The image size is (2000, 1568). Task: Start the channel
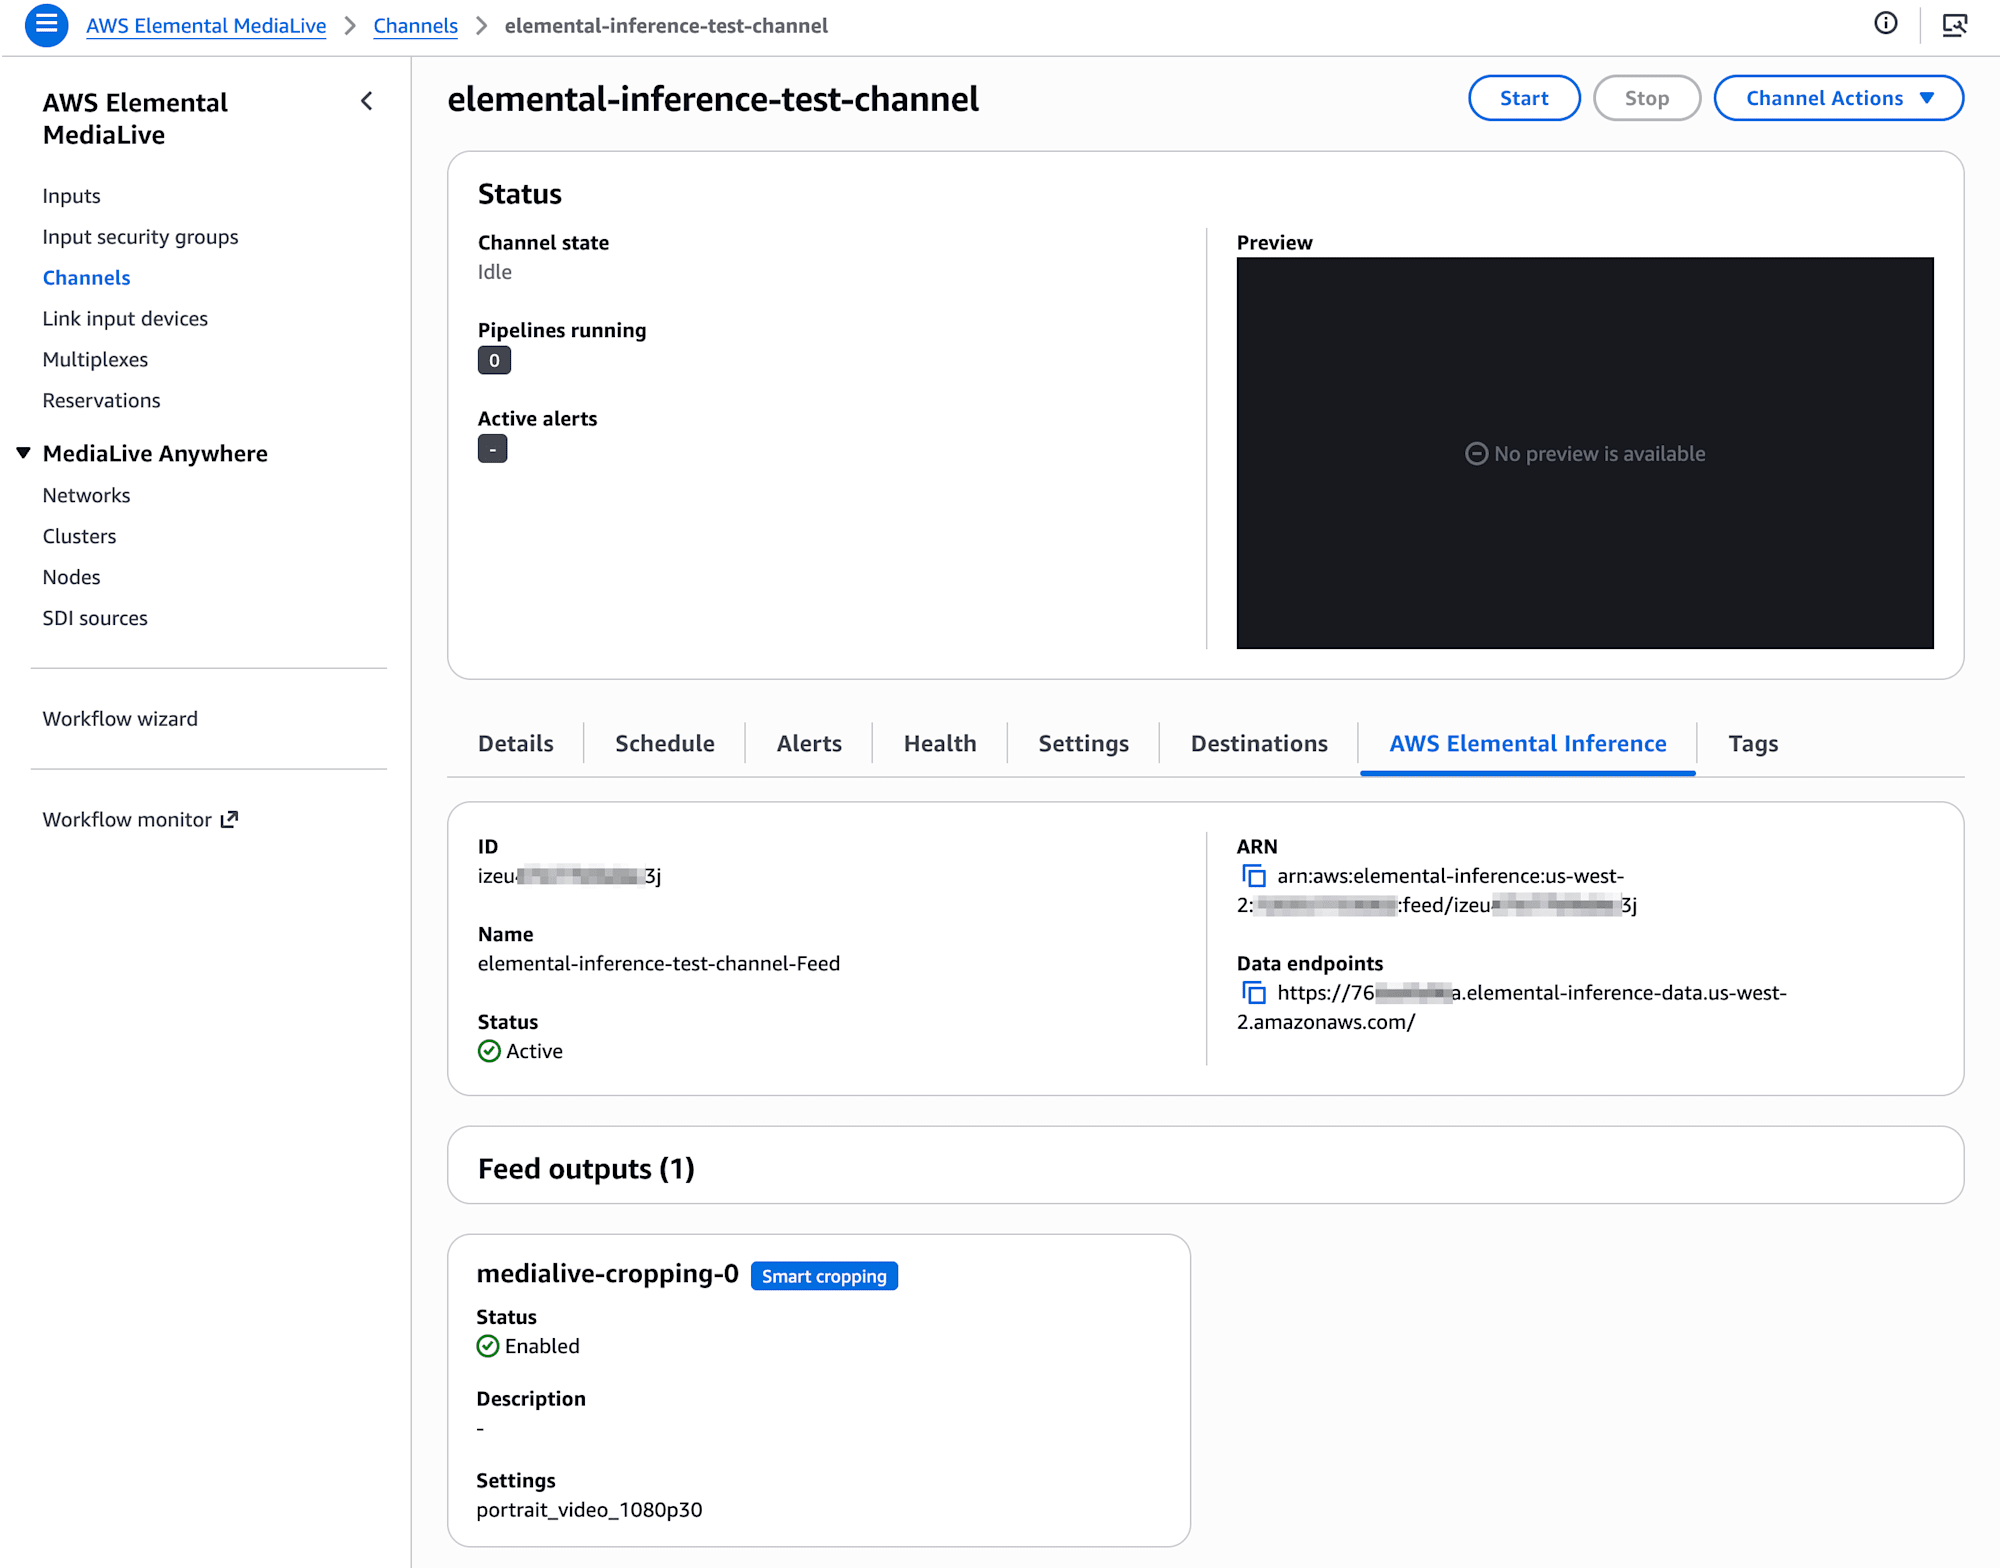[x=1523, y=98]
